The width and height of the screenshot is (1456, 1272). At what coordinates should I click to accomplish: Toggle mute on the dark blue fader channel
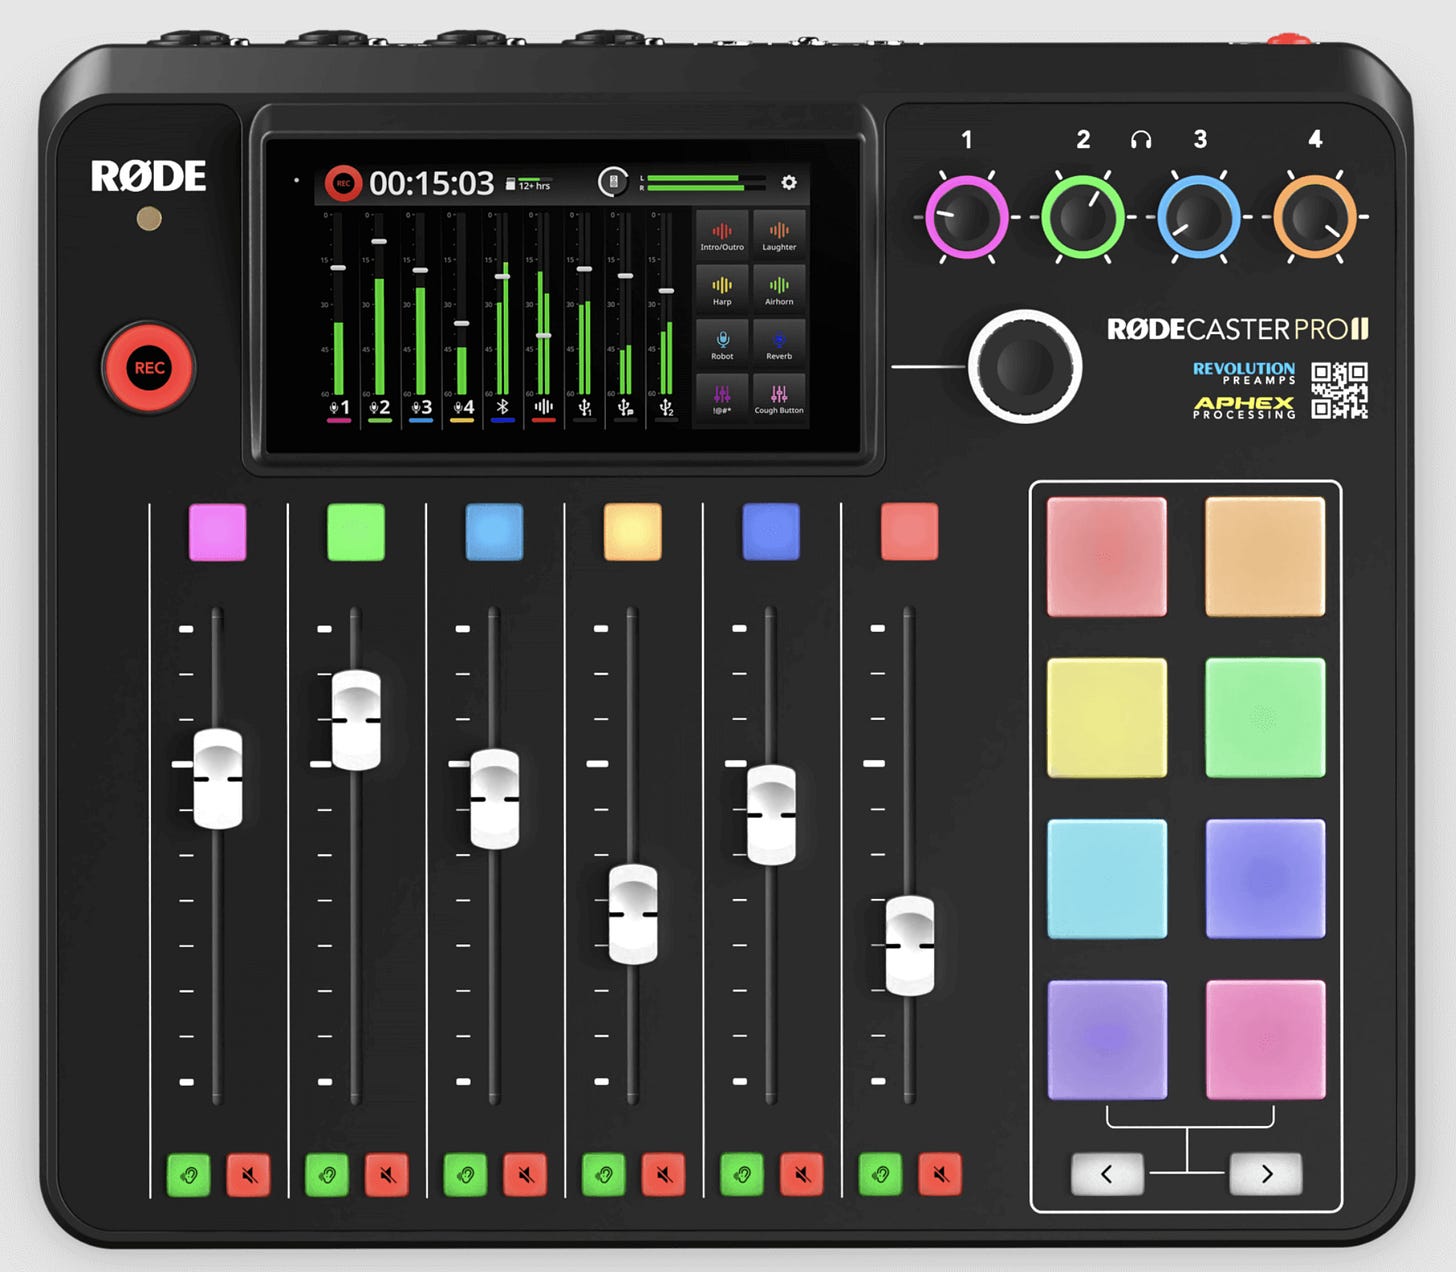[802, 1175]
